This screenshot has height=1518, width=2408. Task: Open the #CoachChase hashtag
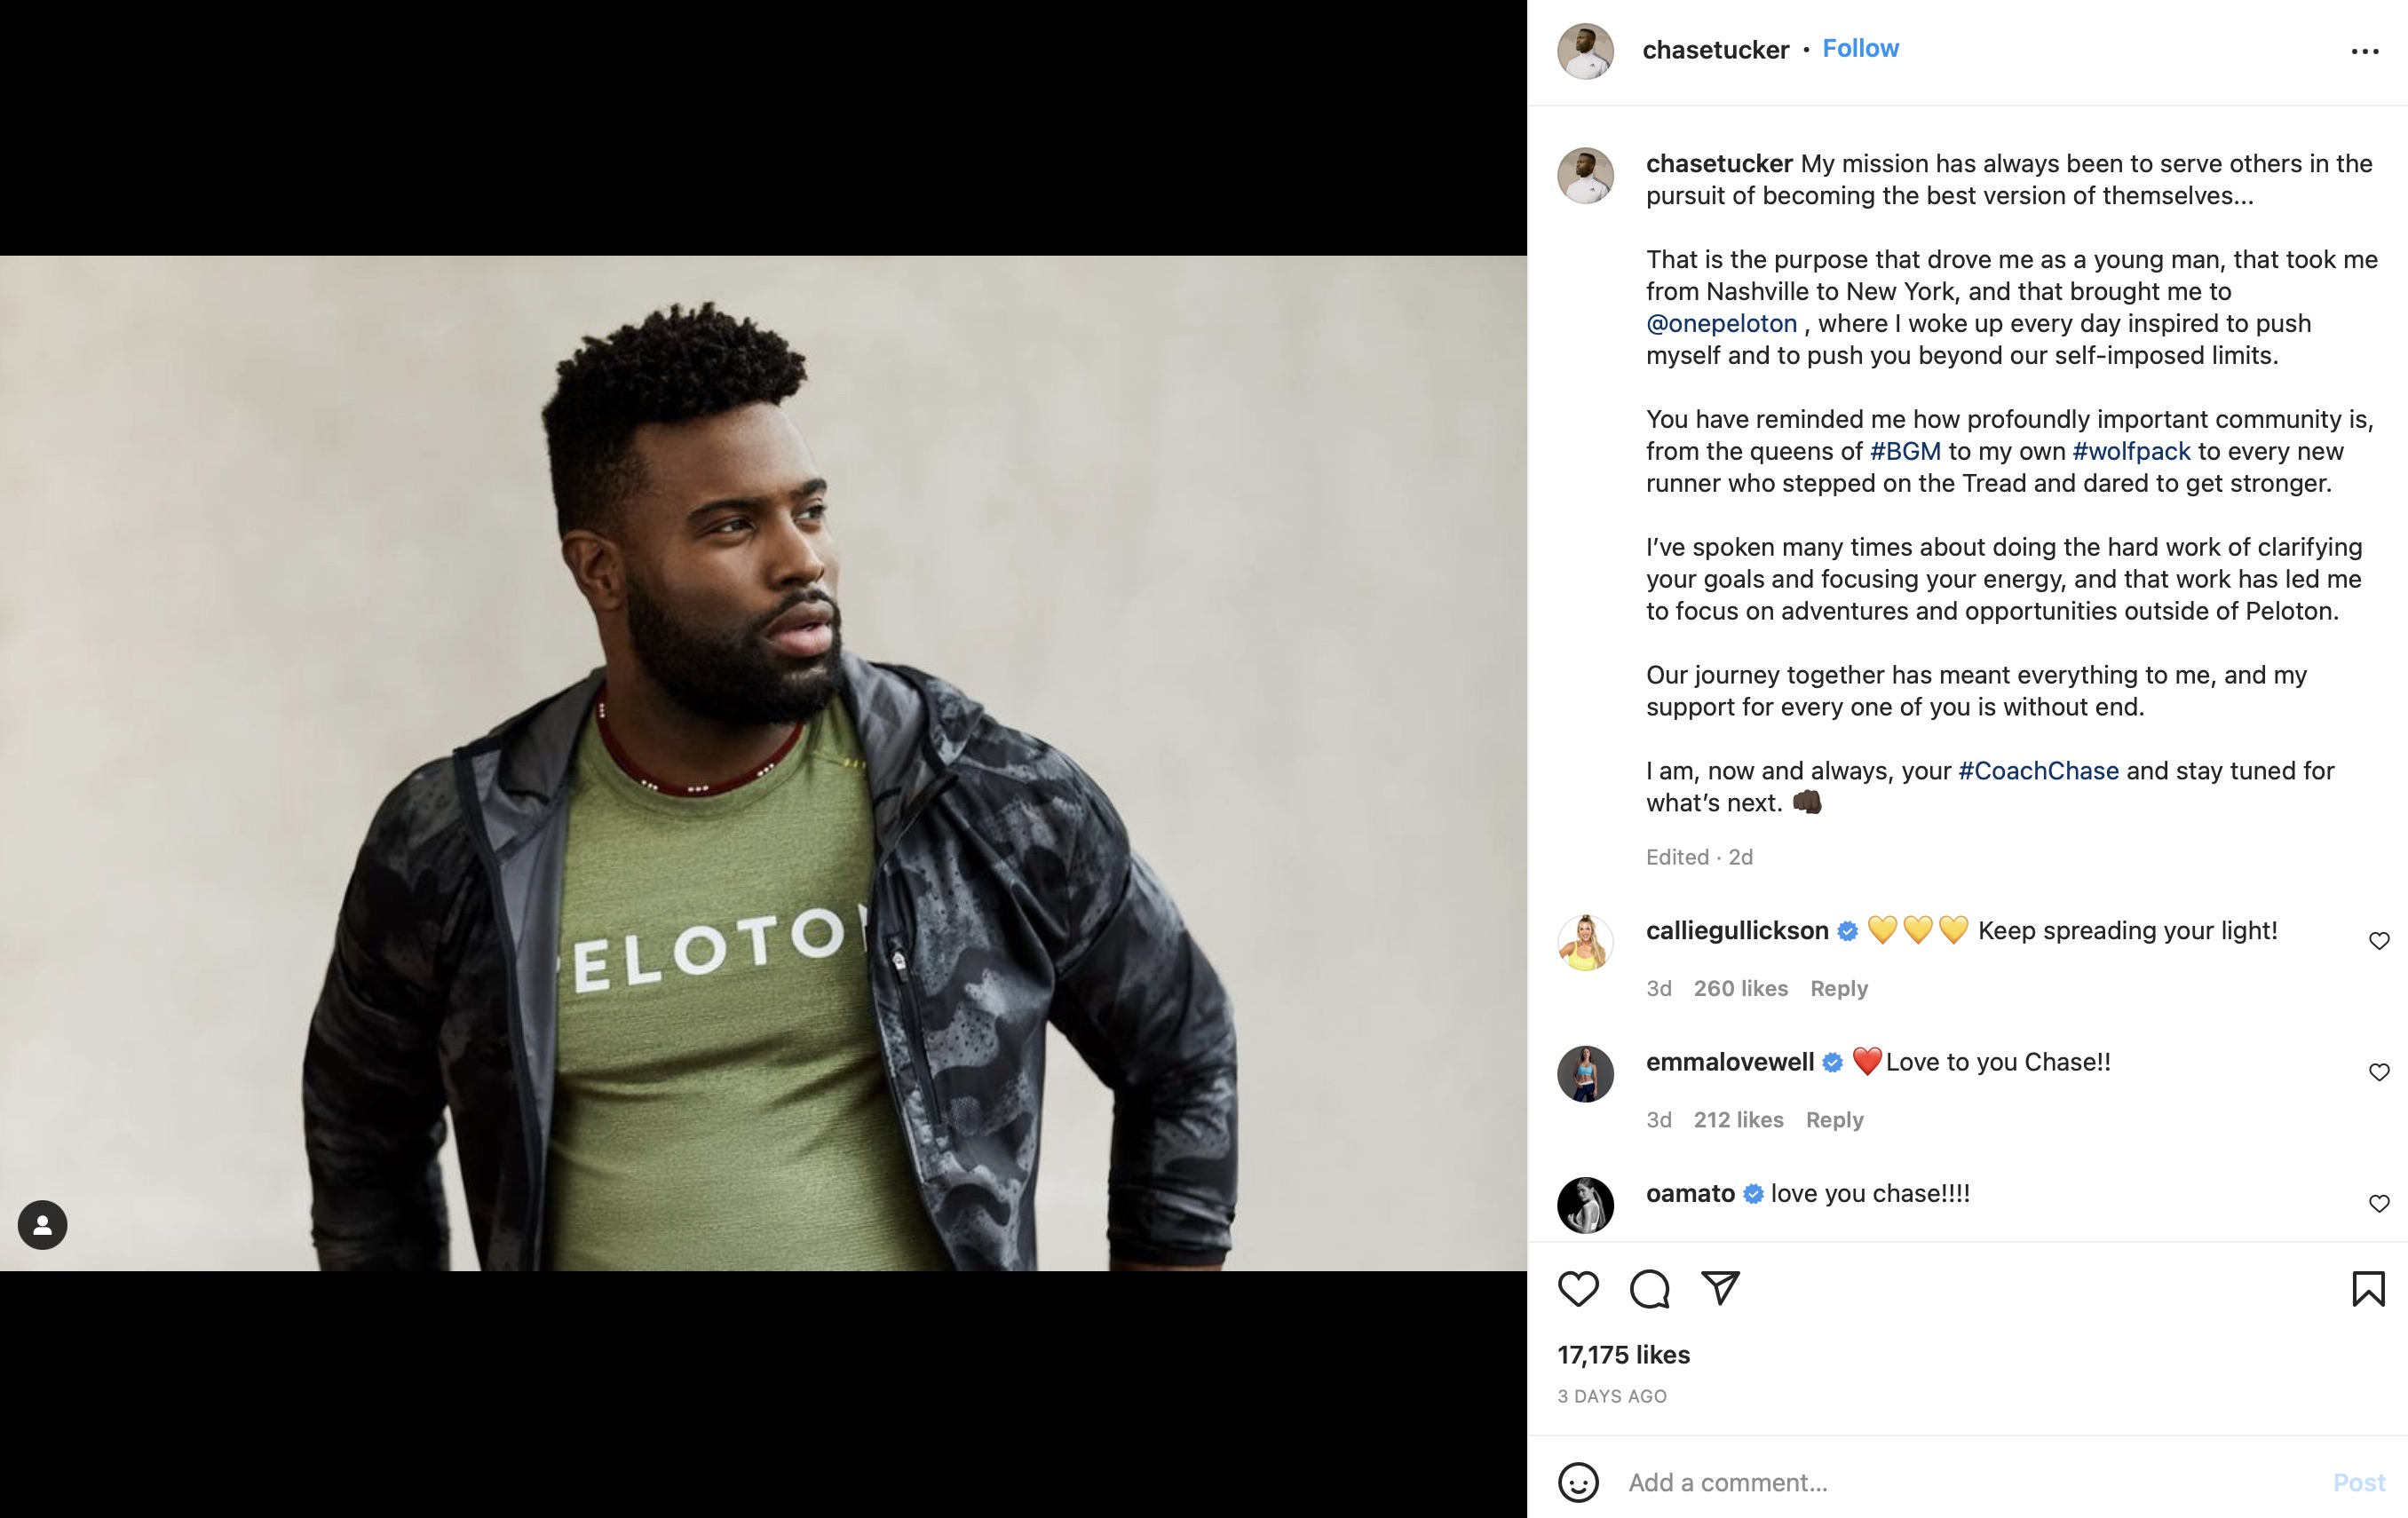2038,771
